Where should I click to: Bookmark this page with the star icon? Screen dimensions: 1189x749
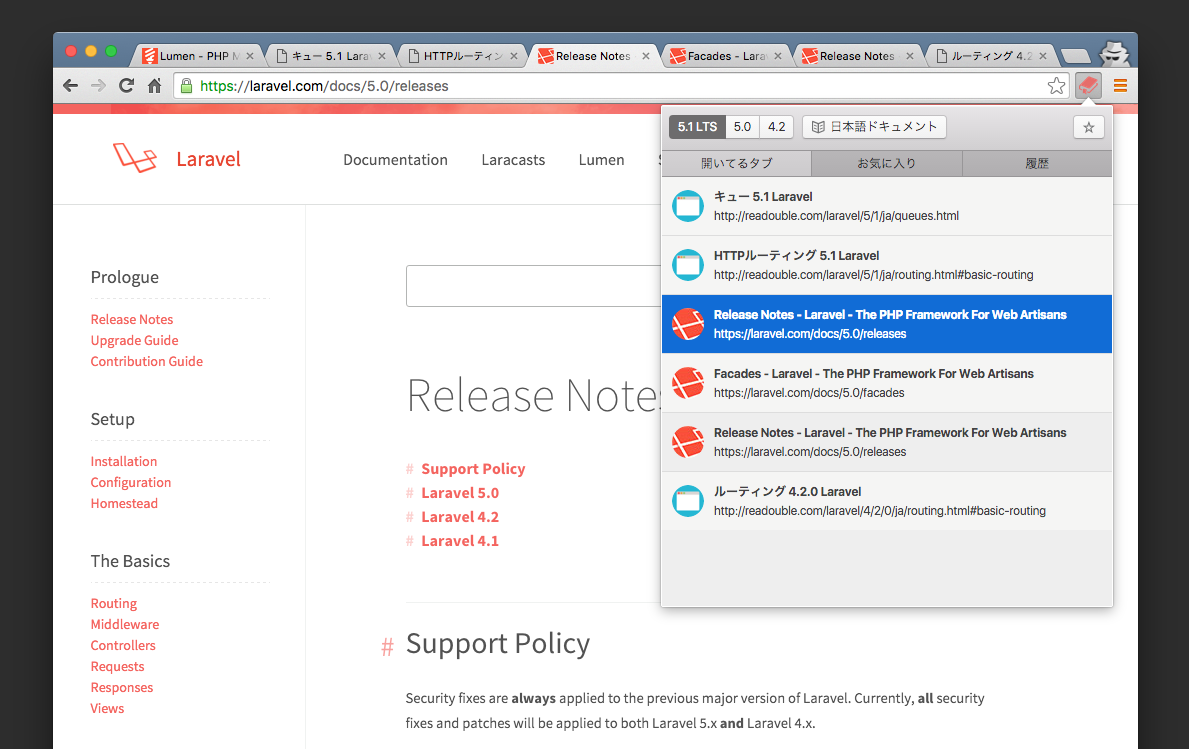pyautogui.click(x=1056, y=86)
